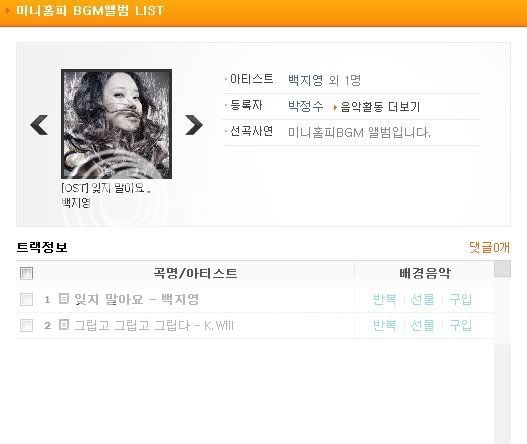Check the box for track 2 그립고 그립고 그립다
The height and width of the screenshot is (444, 527).
pyautogui.click(x=27, y=325)
